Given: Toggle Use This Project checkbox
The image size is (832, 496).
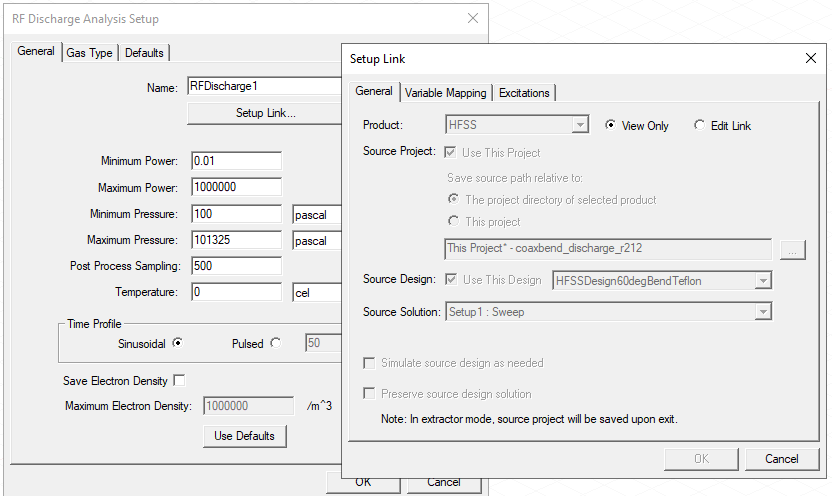Looking at the screenshot, I should pyautogui.click(x=450, y=152).
